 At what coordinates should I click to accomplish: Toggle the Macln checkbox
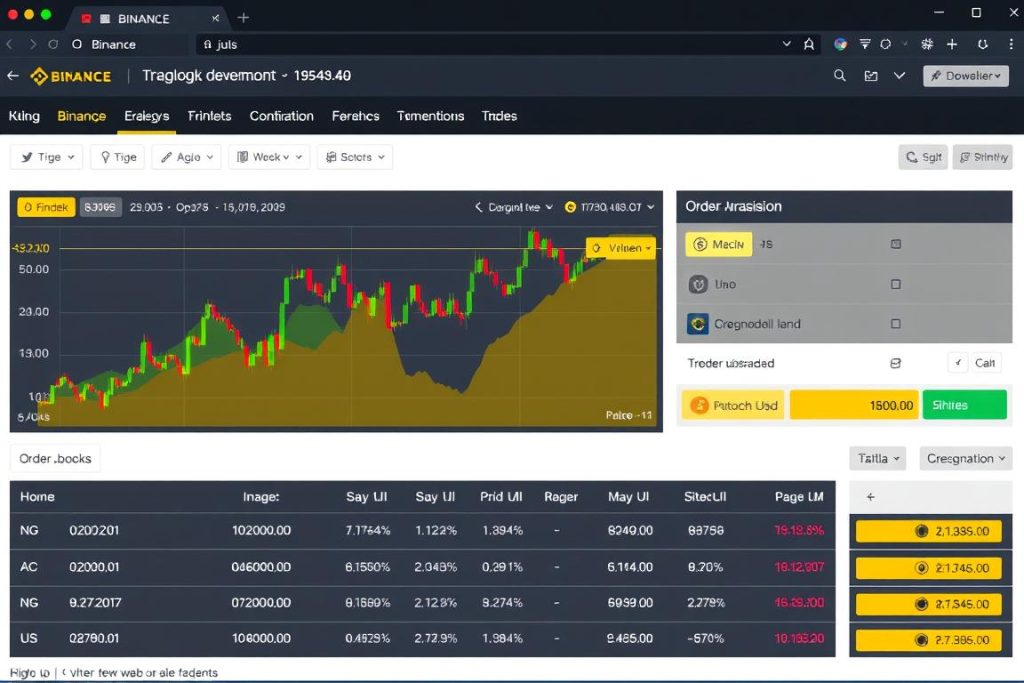(896, 244)
